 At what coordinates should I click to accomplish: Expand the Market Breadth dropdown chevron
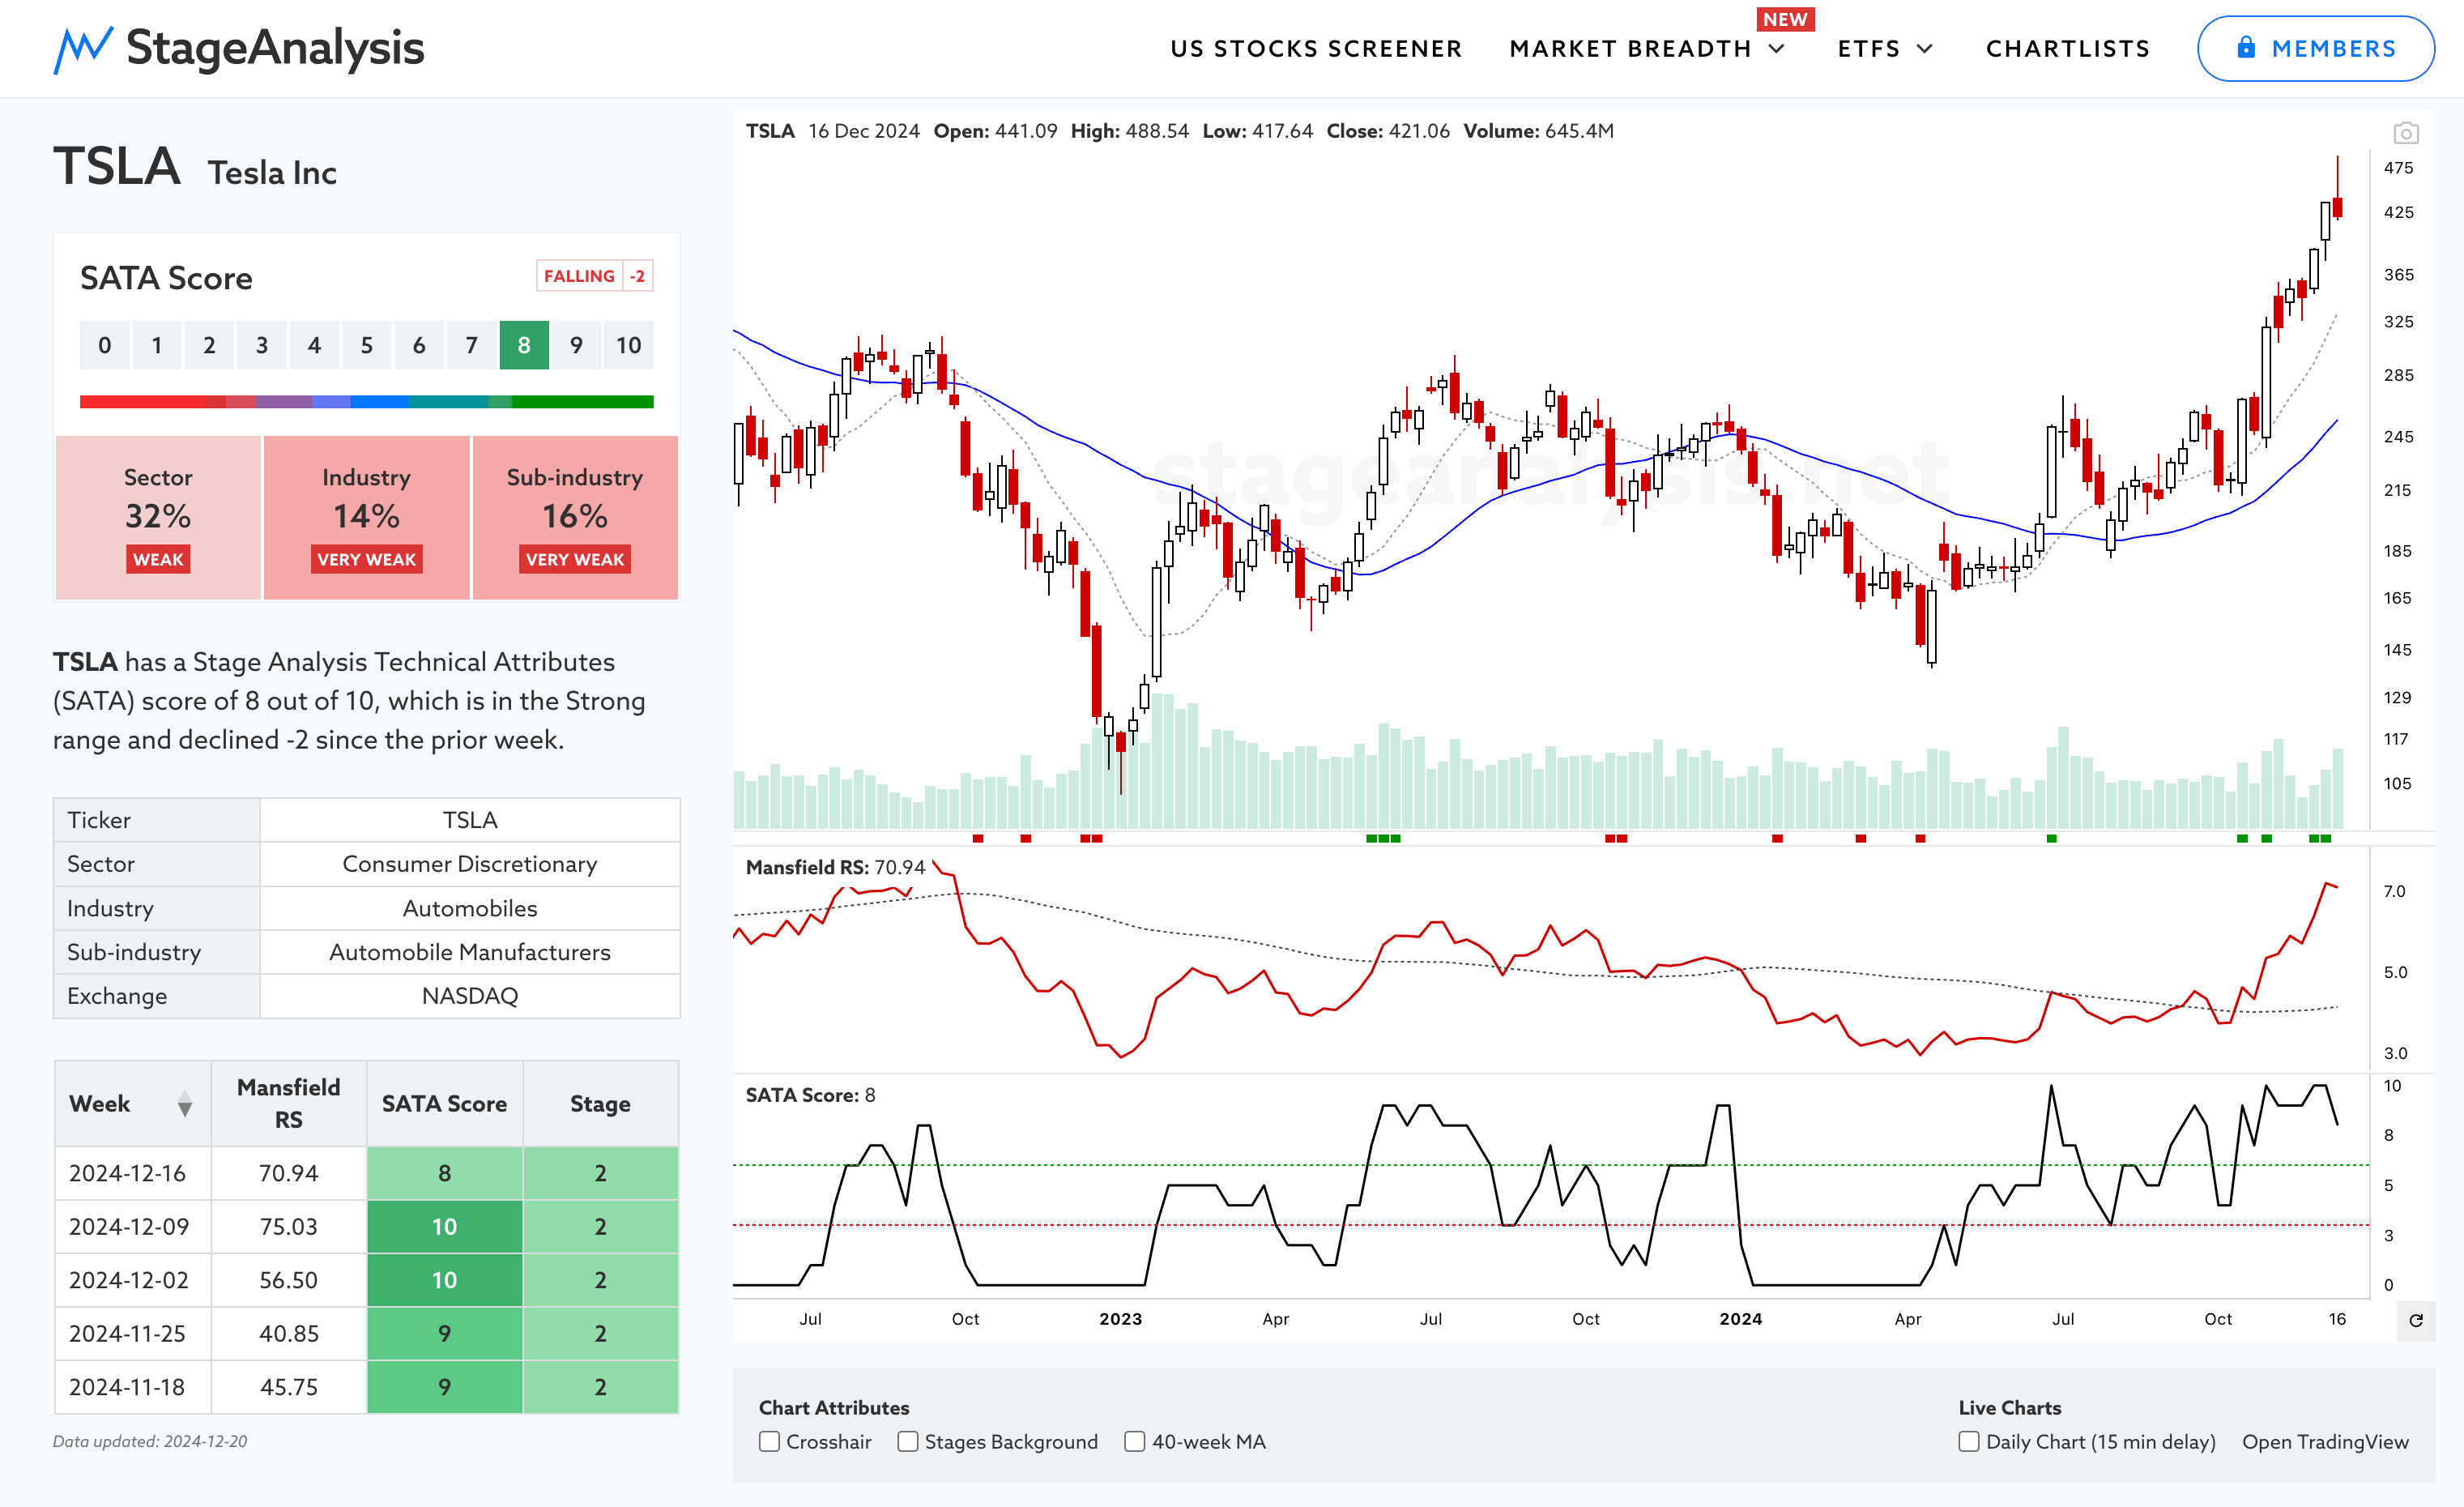[1777, 49]
